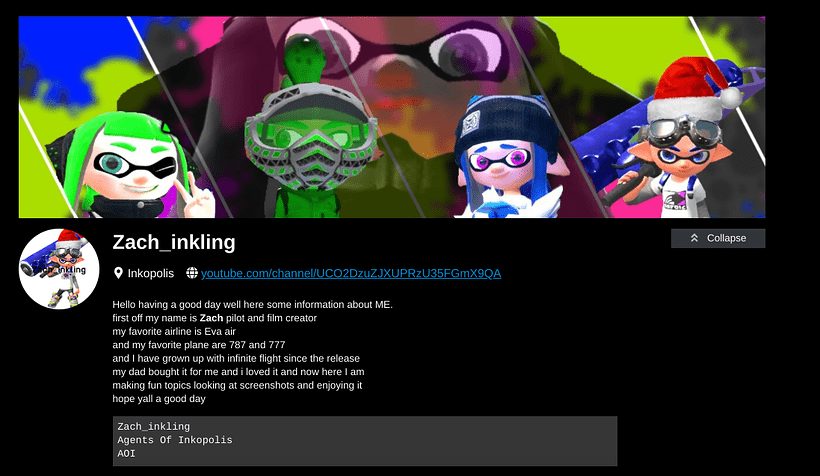Click the green gas-mask character in banner
The height and width of the screenshot is (476, 820).
pyautogui.click(x=310, y=131)
